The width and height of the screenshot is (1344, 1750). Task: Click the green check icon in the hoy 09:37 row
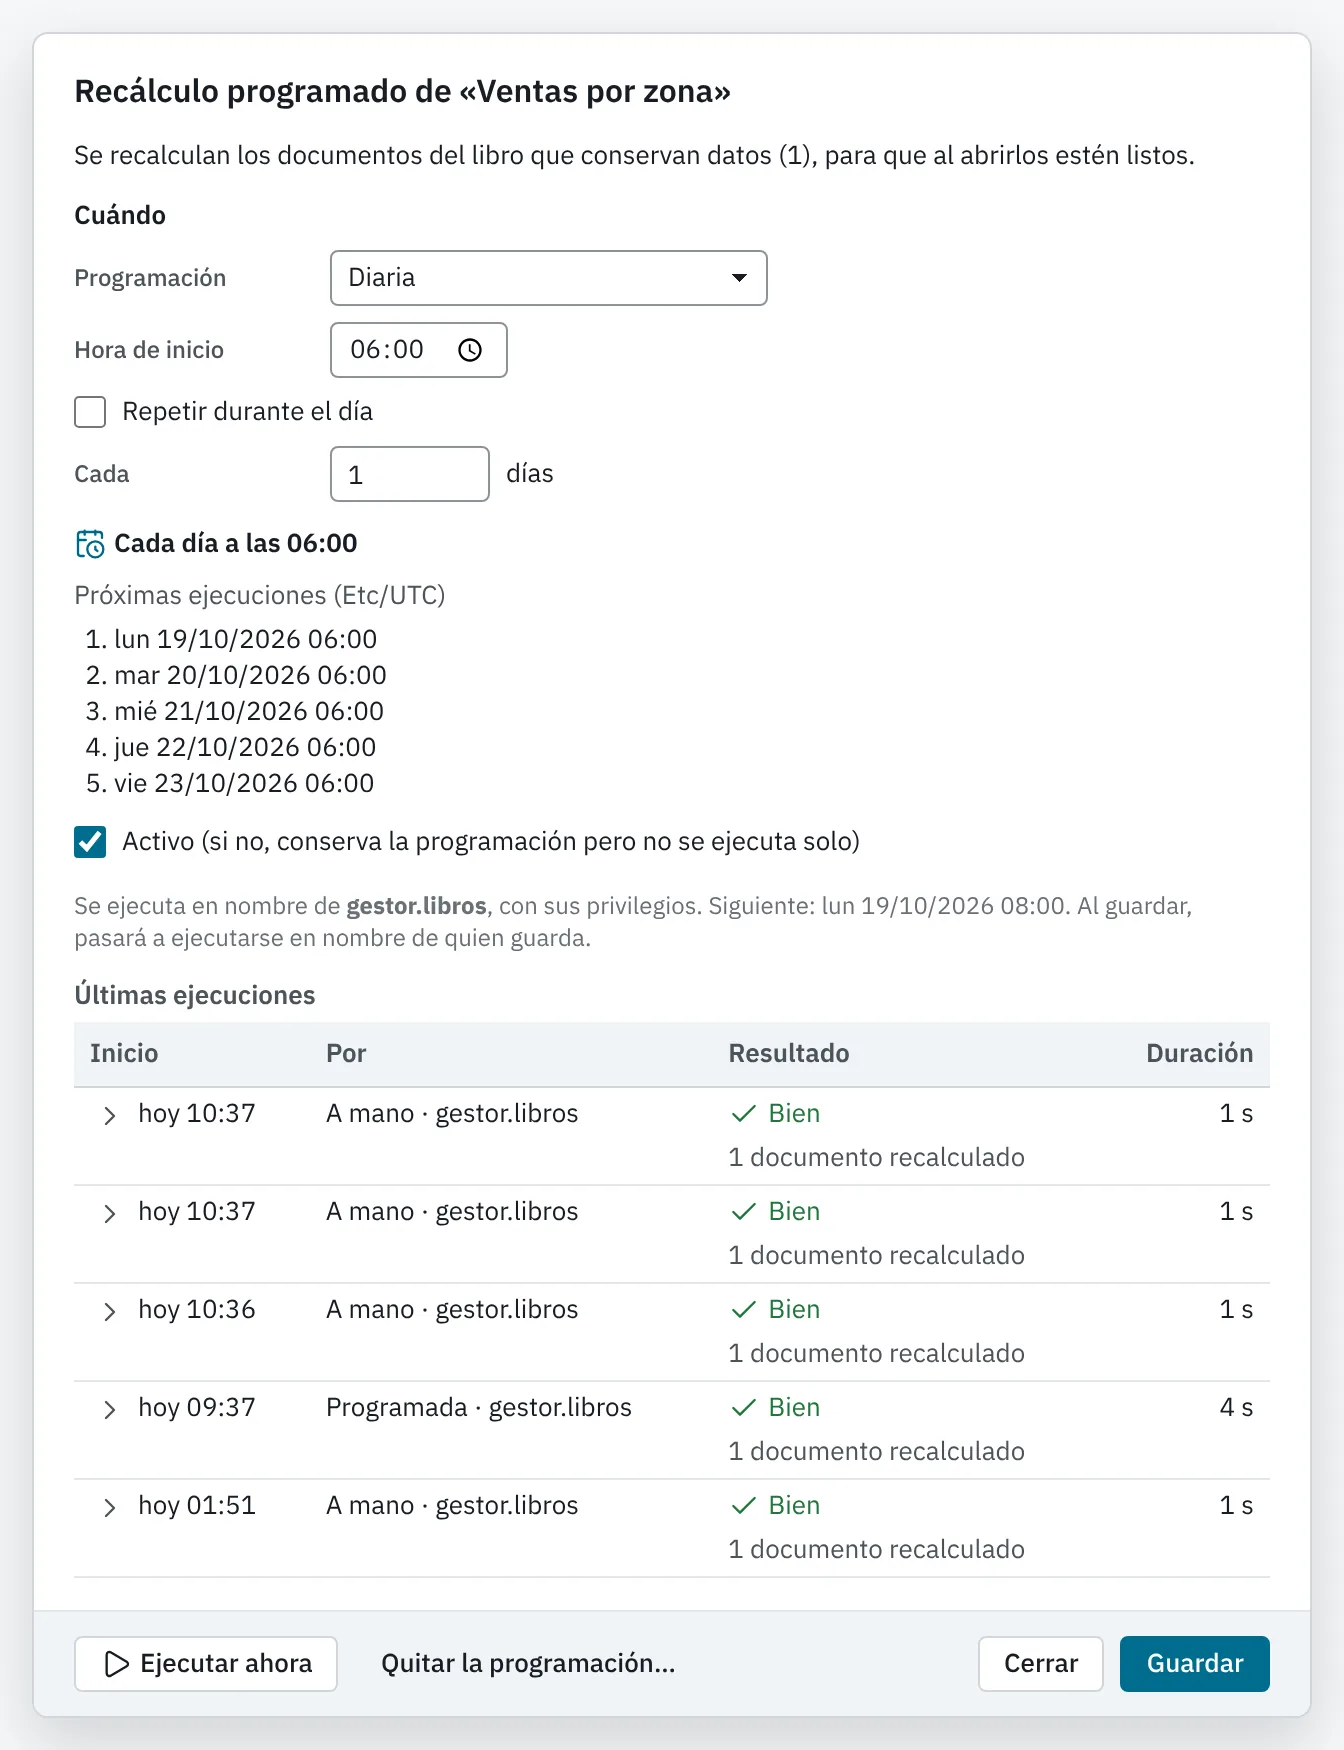click(743, 1408)
